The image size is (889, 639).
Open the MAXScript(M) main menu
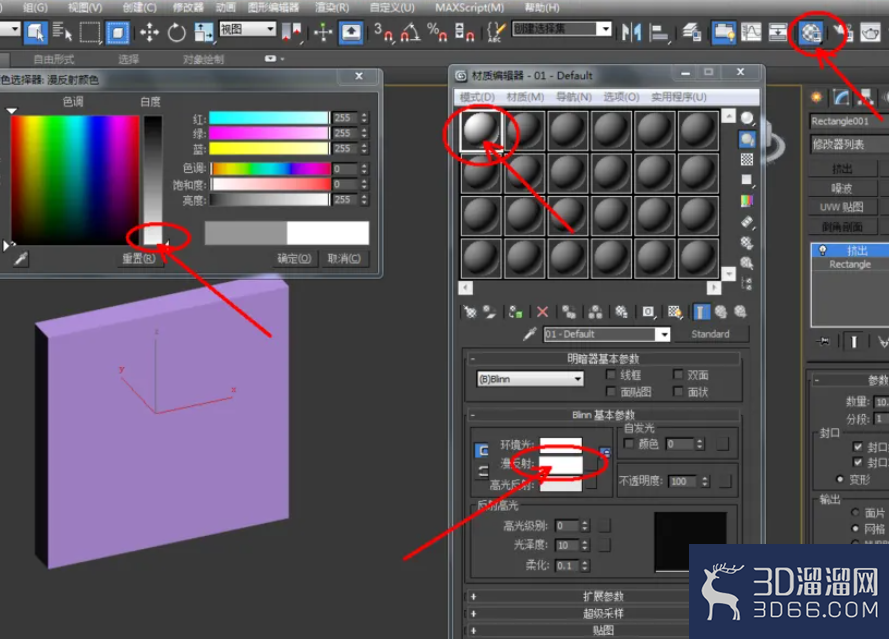point(469,7)
